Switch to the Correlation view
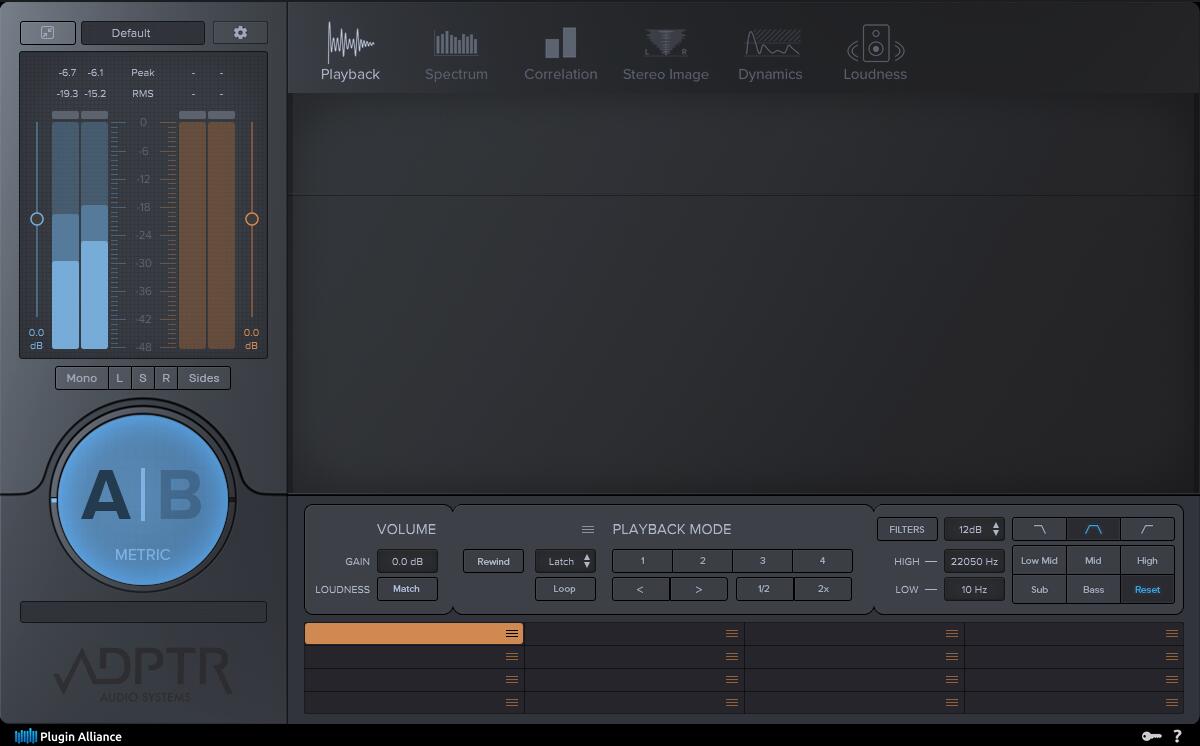Screen dimensions: 1200x746 click(x=561, y=55)
